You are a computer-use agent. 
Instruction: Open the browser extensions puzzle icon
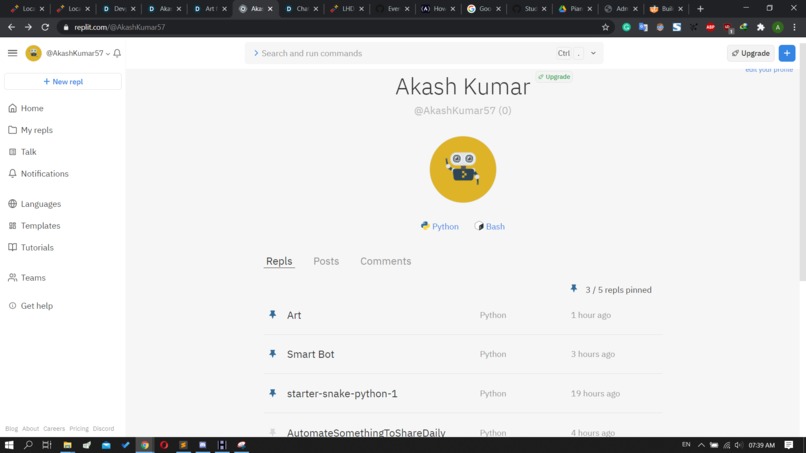(761, 27)
